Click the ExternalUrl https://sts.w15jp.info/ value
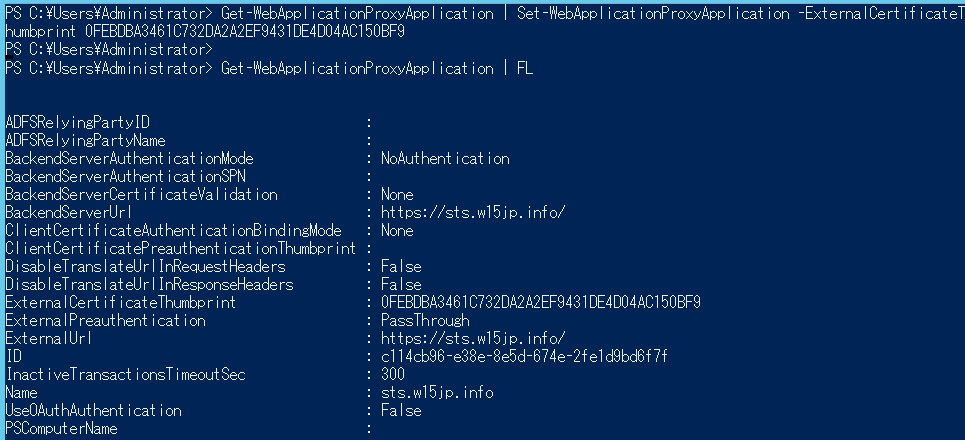Screen dimensions: 965x440 (x=473, y=338)
